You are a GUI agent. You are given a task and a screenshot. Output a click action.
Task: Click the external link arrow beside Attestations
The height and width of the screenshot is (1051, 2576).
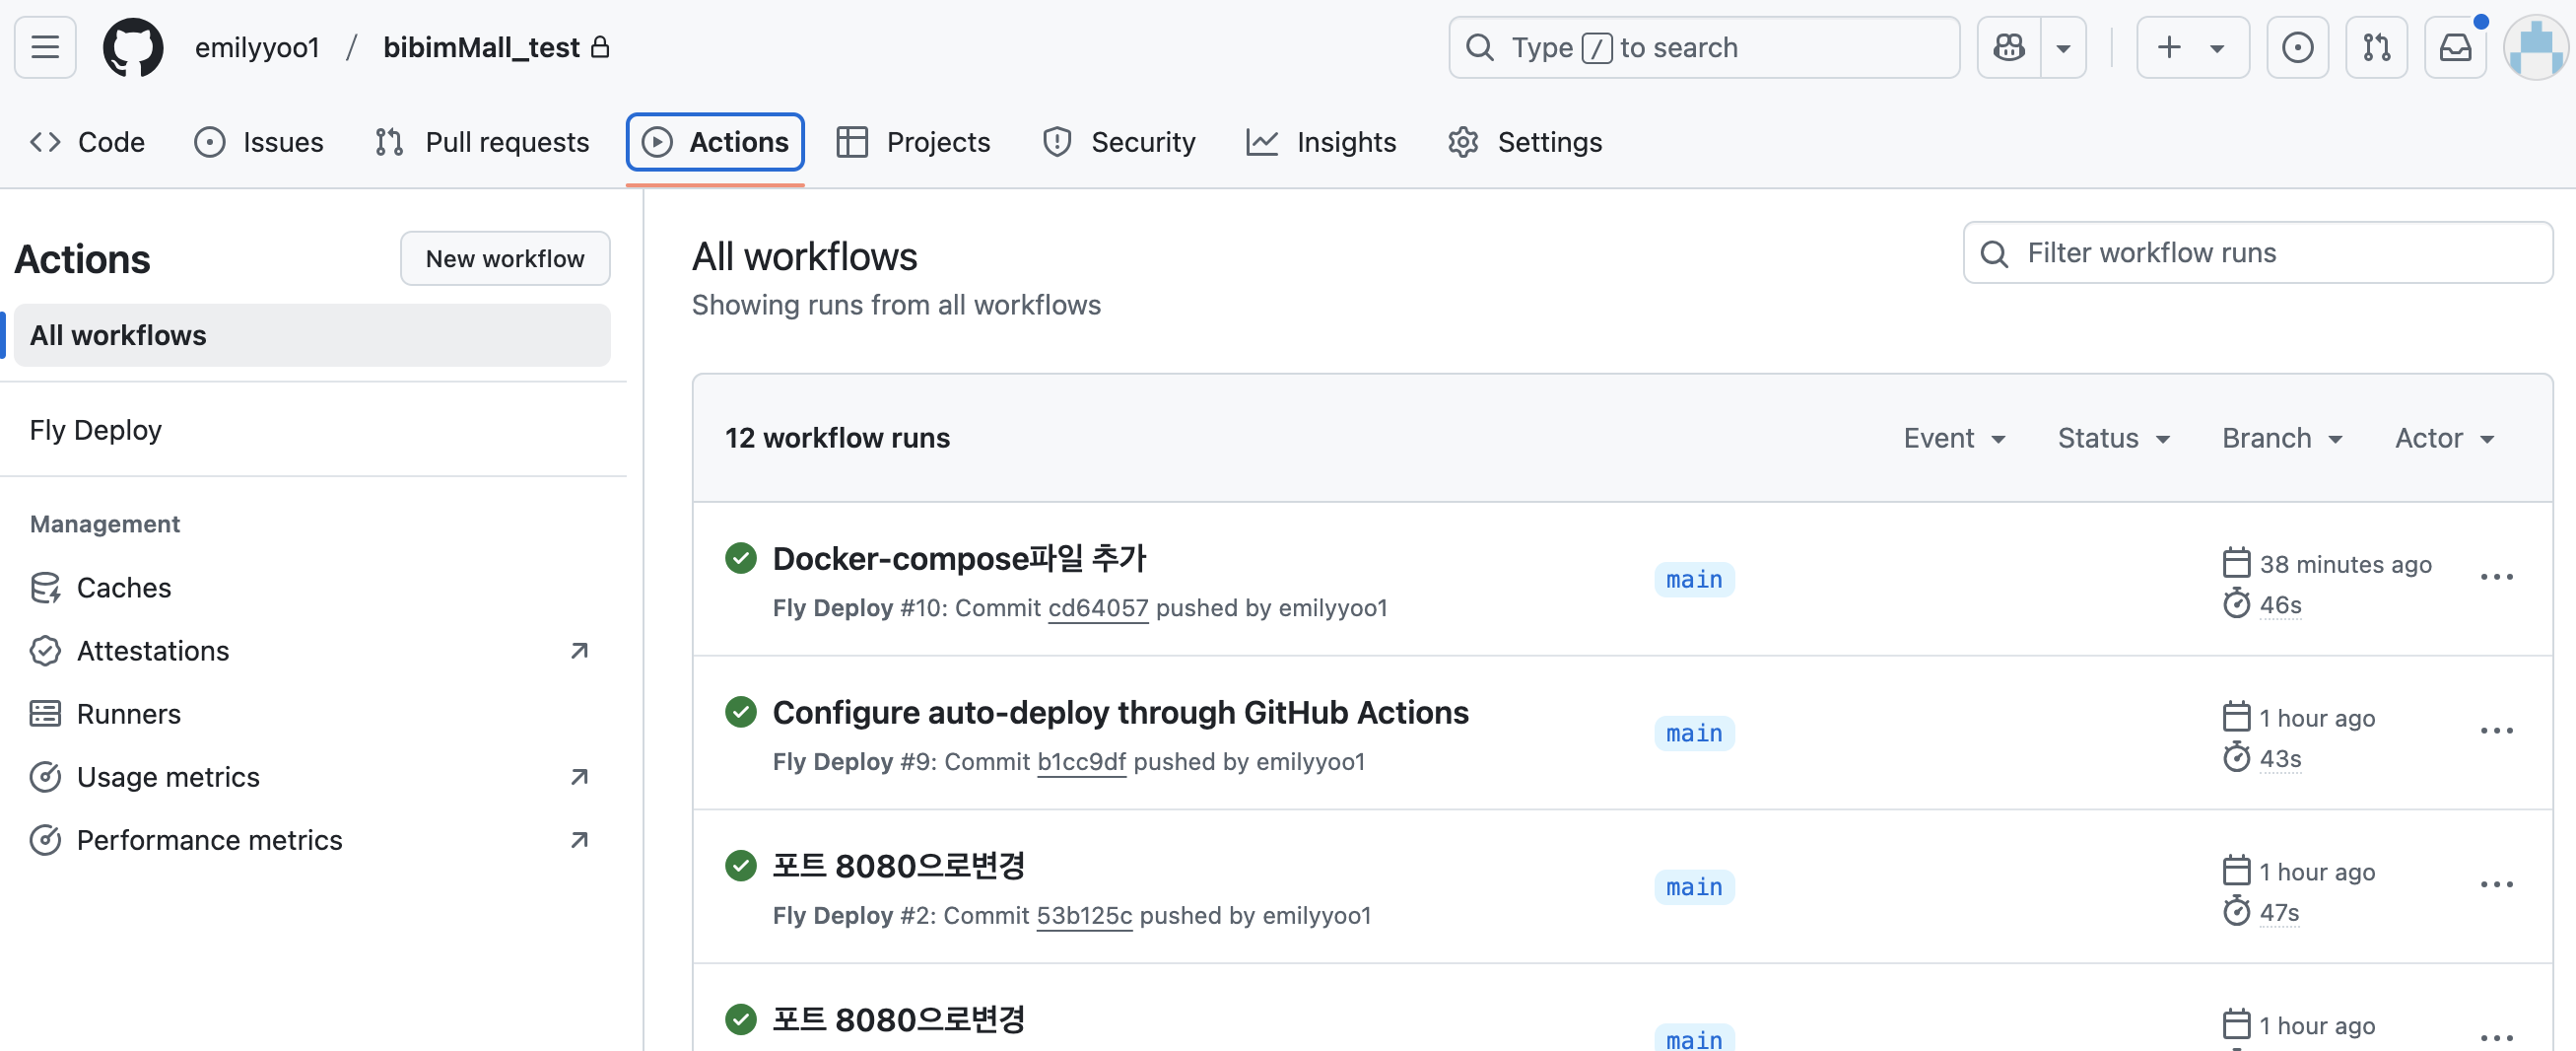point(579,651)
